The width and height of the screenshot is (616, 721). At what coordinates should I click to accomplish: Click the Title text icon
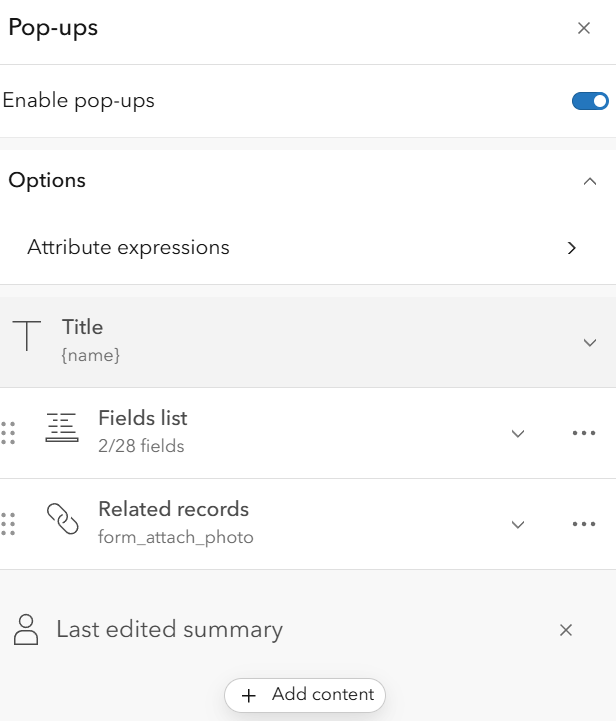pos(27,336)
